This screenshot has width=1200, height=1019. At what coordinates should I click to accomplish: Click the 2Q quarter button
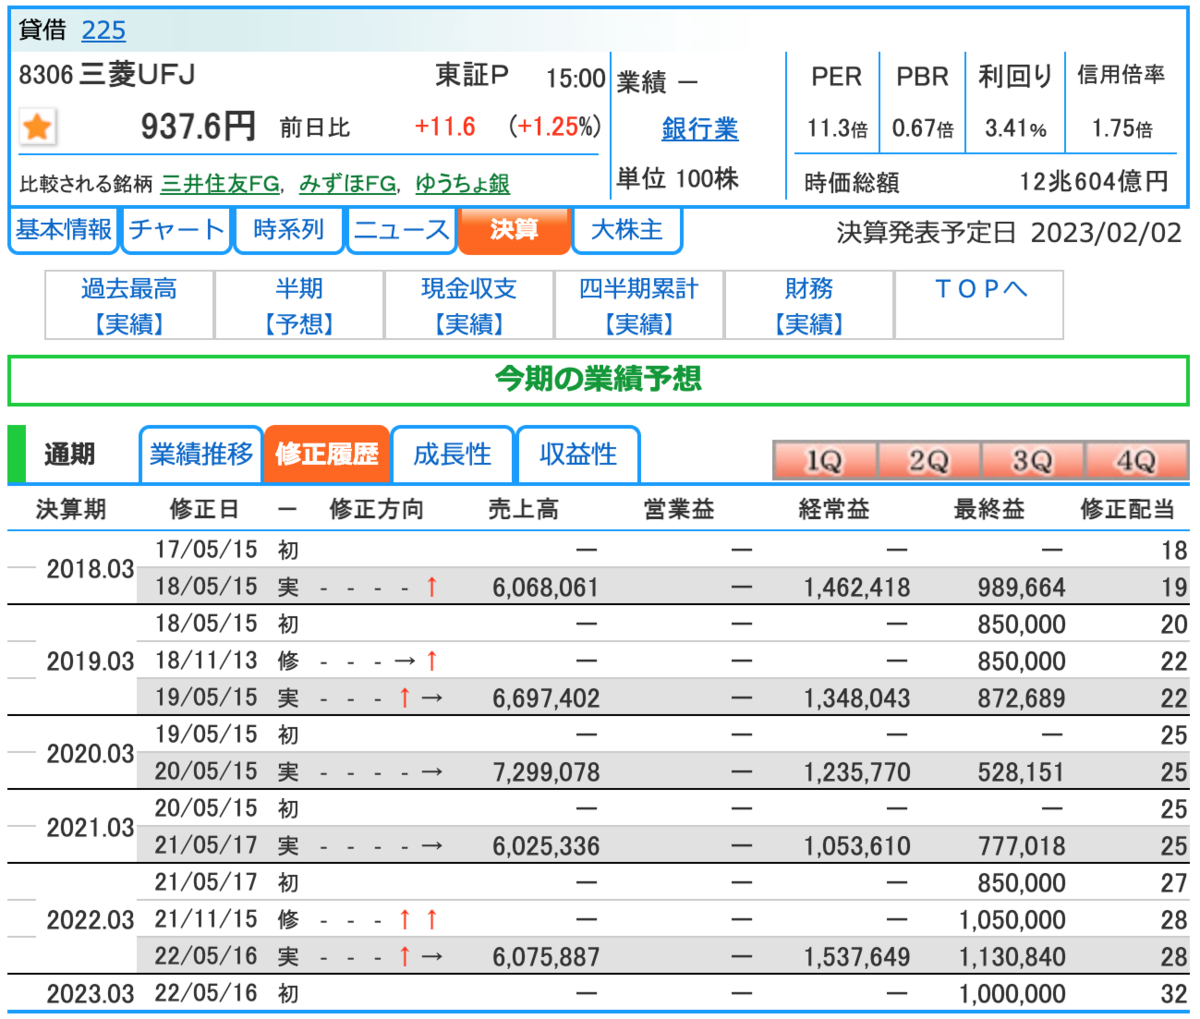(x=929, y=461)
